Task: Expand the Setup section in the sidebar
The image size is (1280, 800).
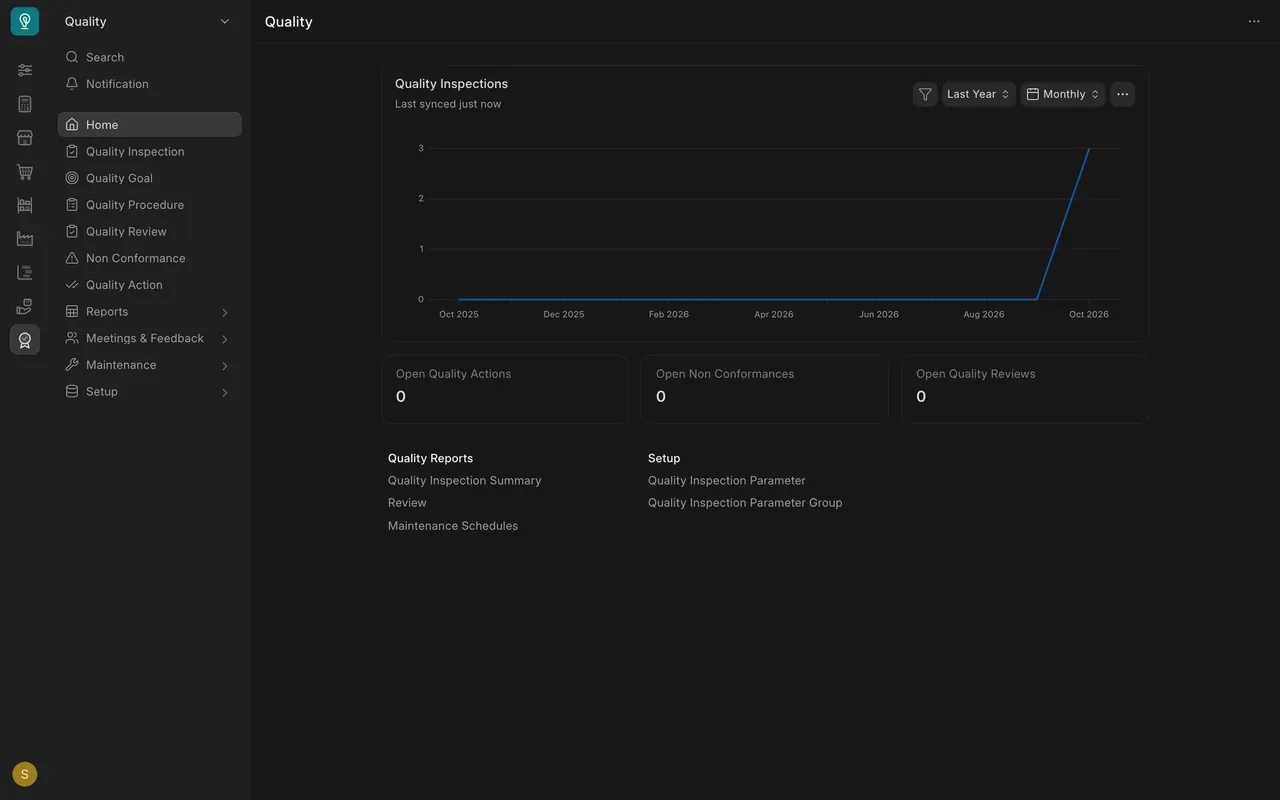Action: (x=150, y=391)
